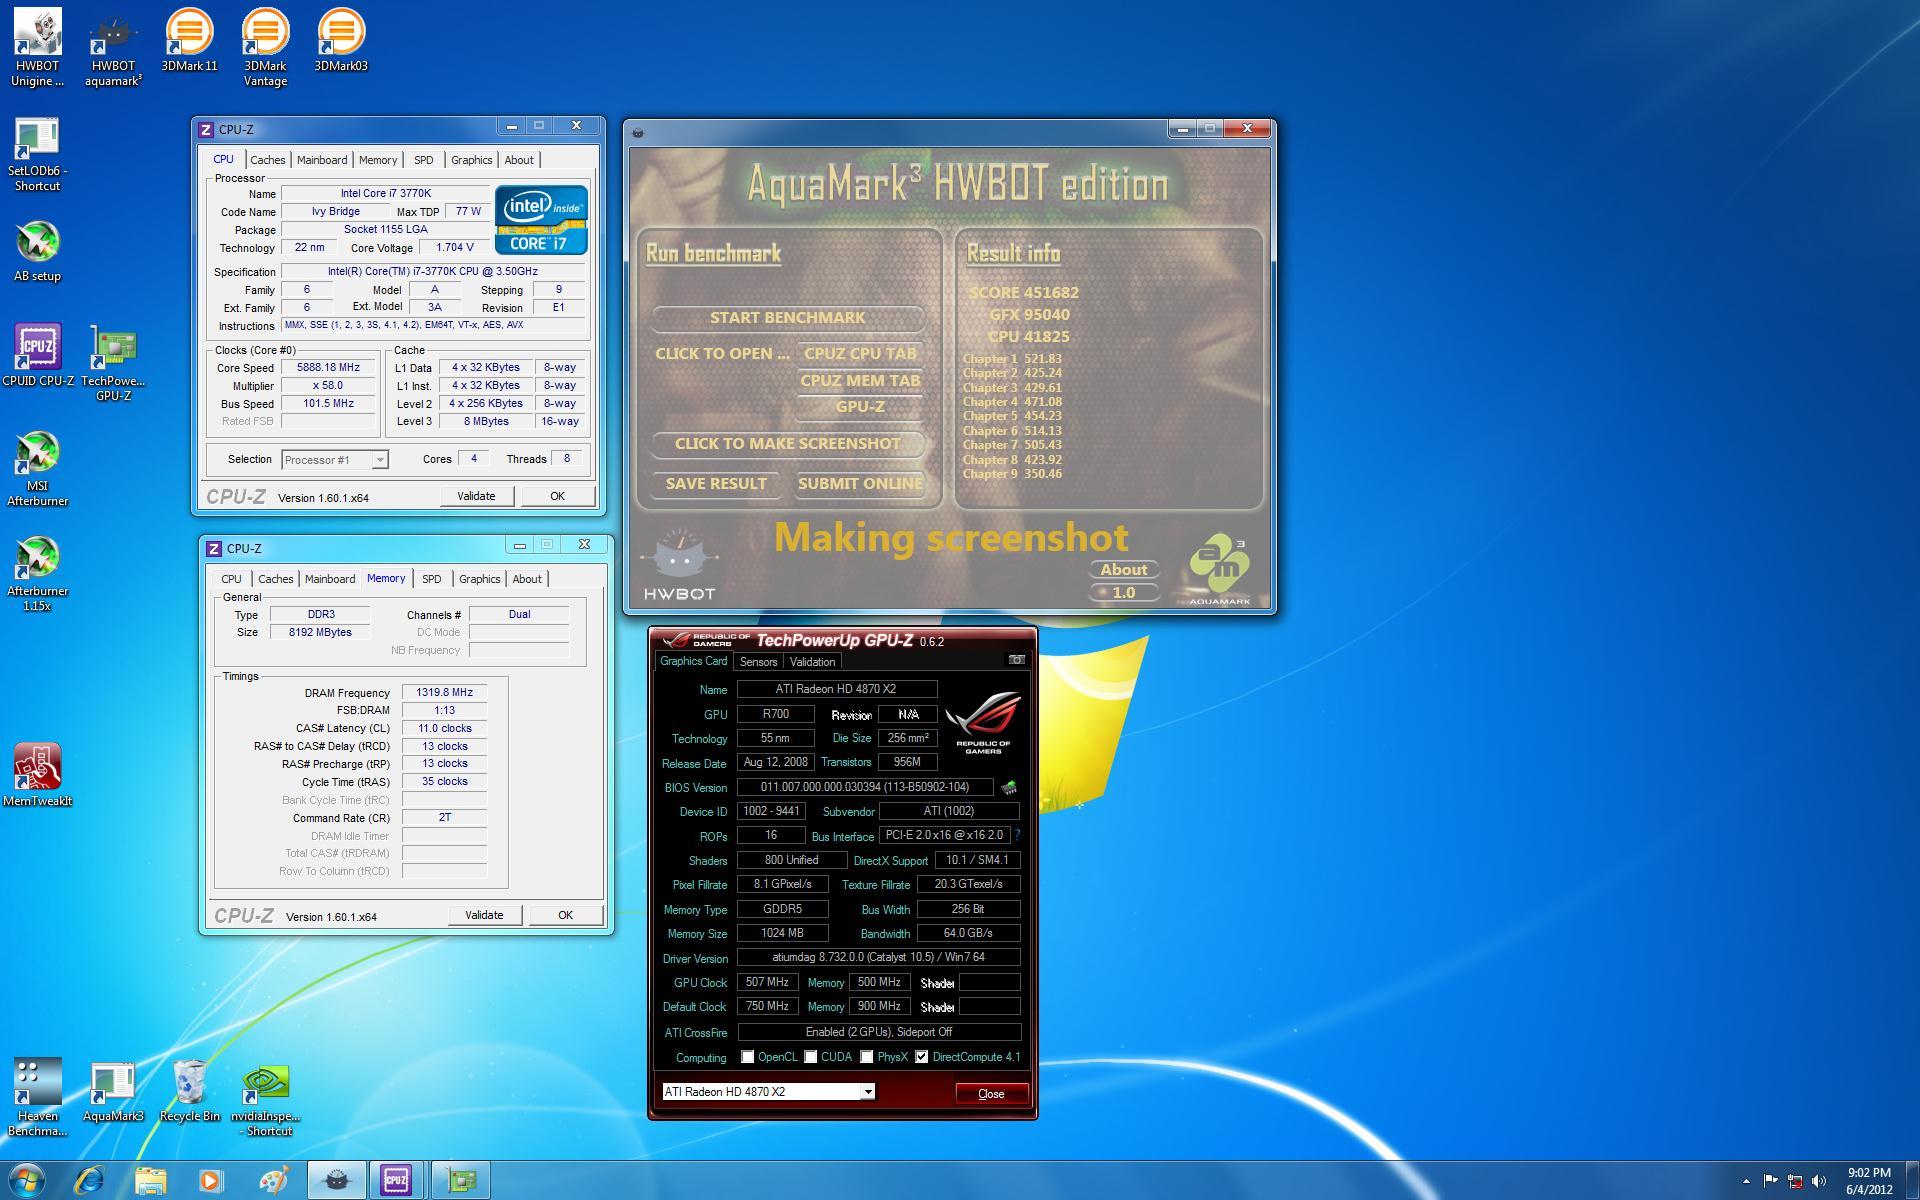Switch to Mainboard tab in top CPU-Z
Viewport: 1920px width, 1200px height.
[x=322, y=160]
